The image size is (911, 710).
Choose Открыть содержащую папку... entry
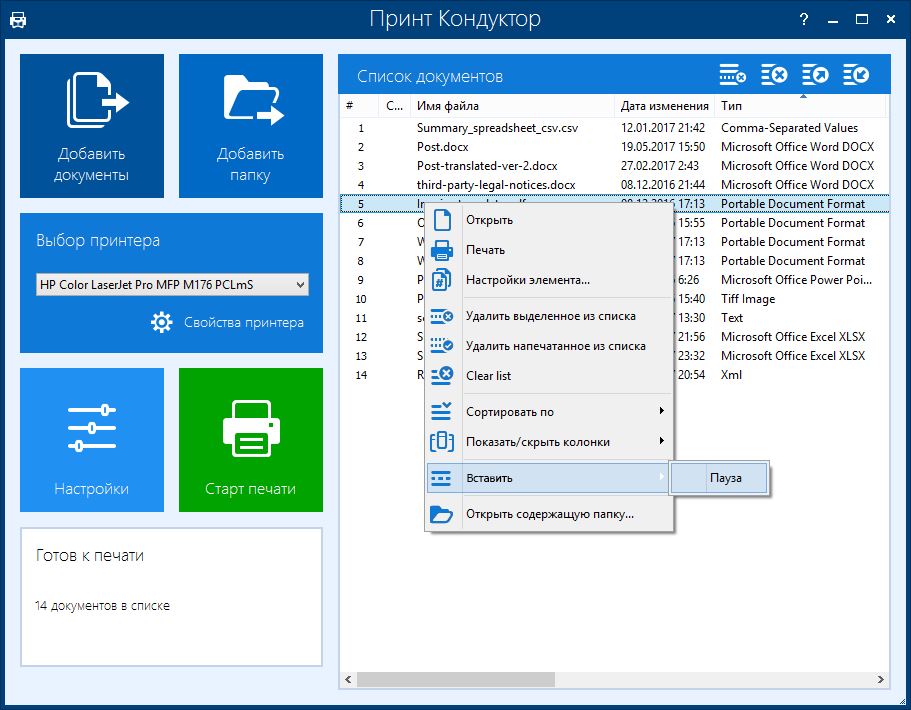pyautogui.click(x=550, y=514)
